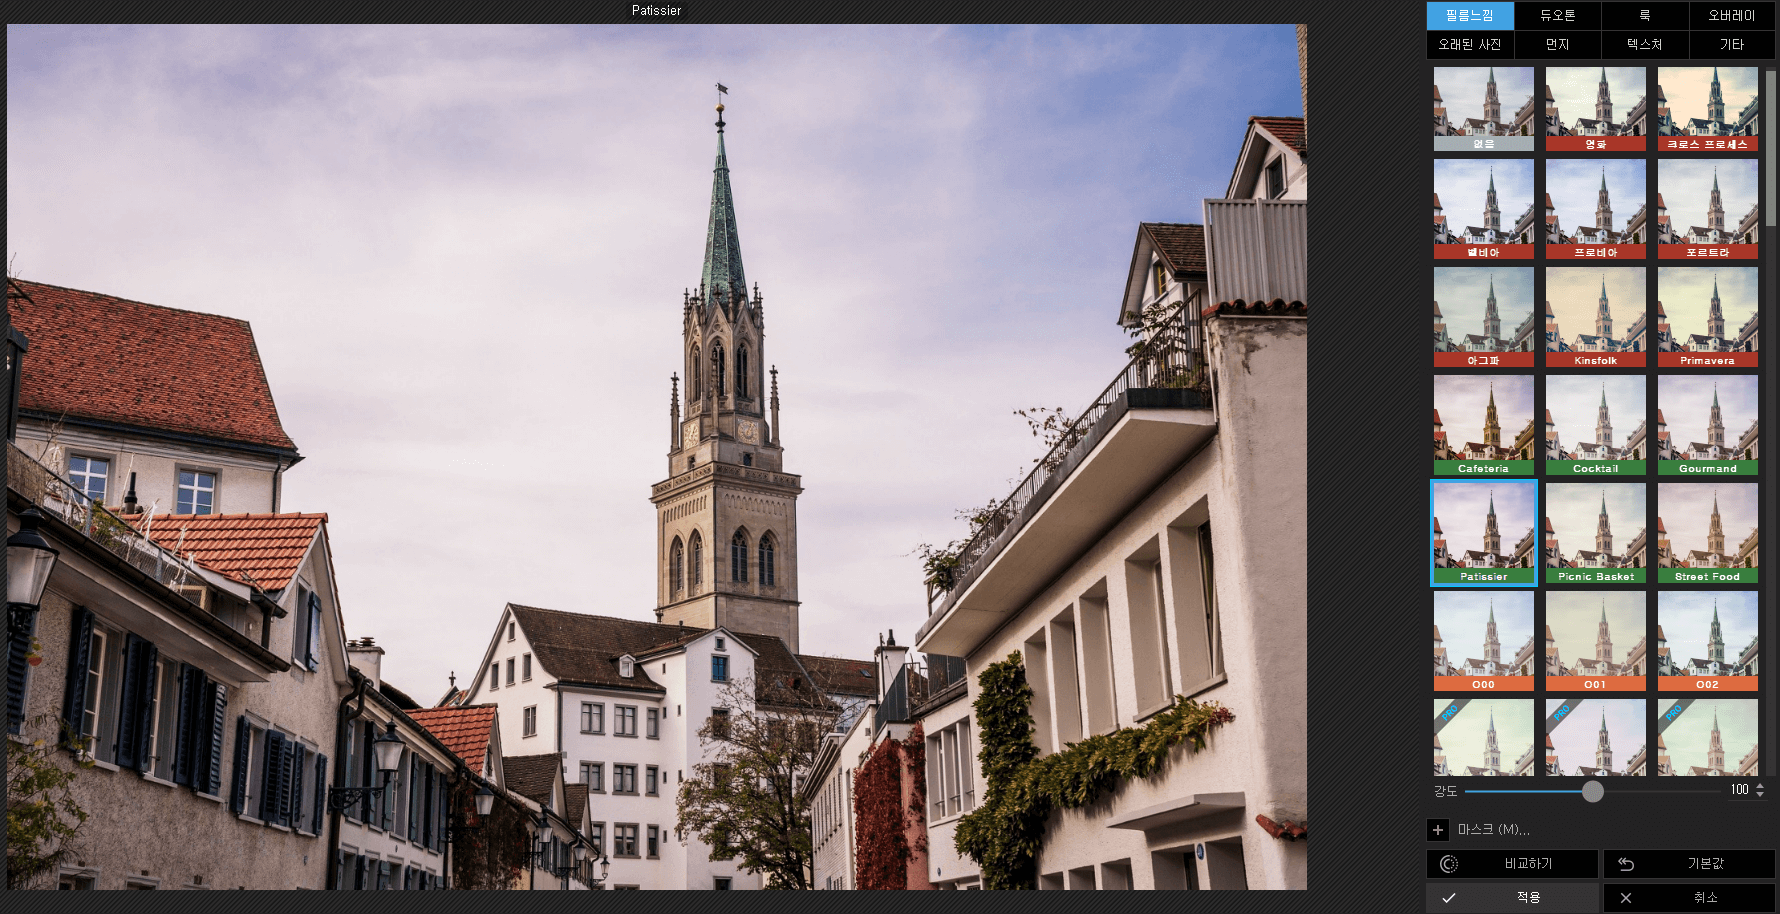
Task: Decrease 강도 value with down stepper arrow
Action: (1760, 794)
